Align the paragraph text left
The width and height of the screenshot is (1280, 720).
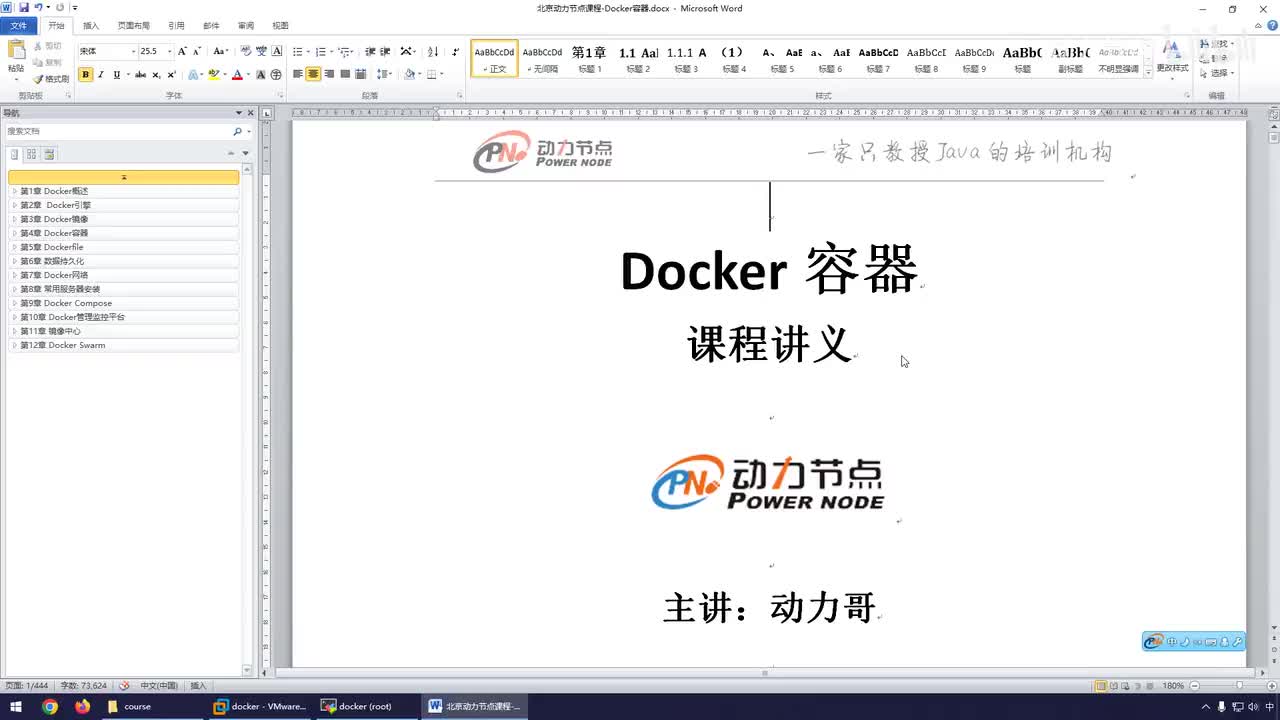(297, 75)
